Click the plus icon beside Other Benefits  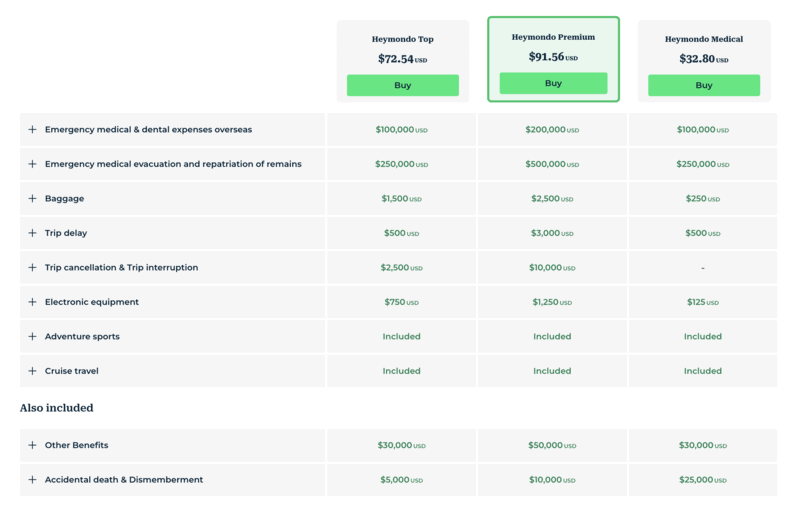tap(32, 445)
